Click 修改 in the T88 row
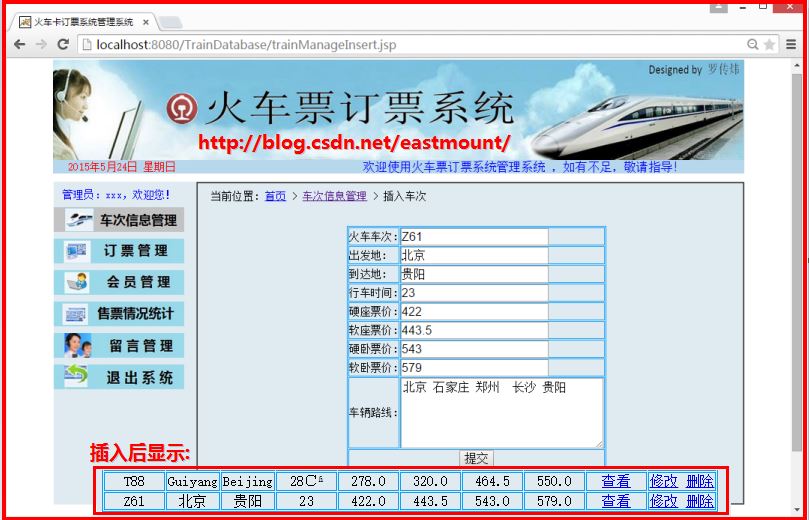Image resolution: width=809 pixels, height=520 pixels. (664, 481)
